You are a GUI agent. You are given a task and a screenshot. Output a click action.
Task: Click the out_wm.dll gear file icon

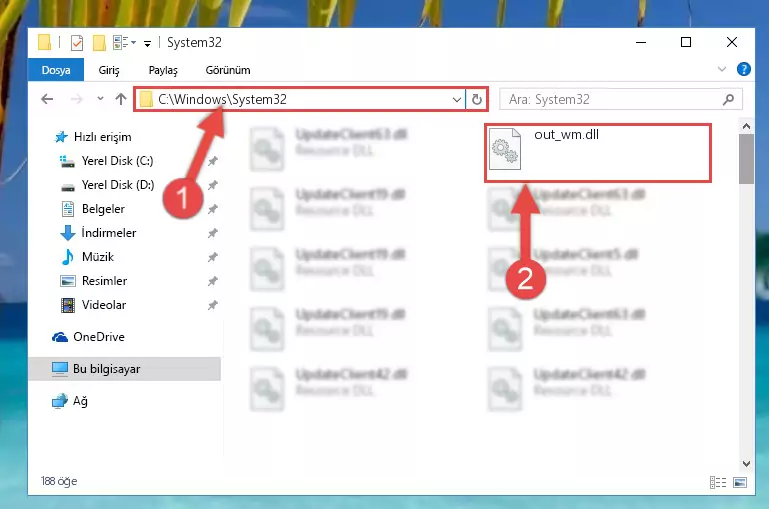[505, 149]
